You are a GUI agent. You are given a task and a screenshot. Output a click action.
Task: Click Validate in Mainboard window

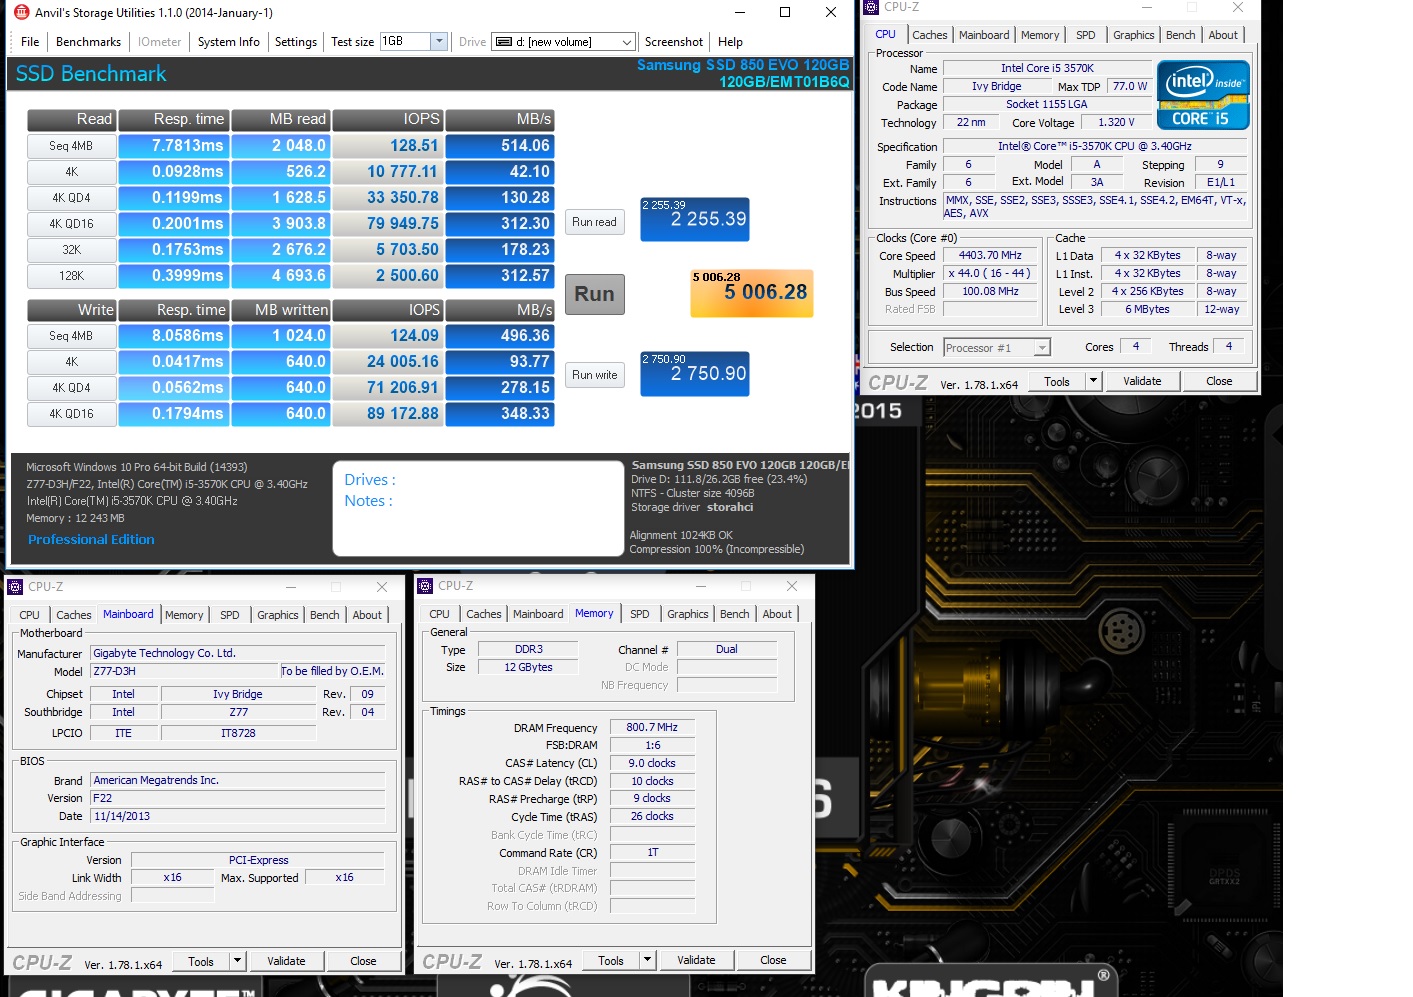[286, 961]
